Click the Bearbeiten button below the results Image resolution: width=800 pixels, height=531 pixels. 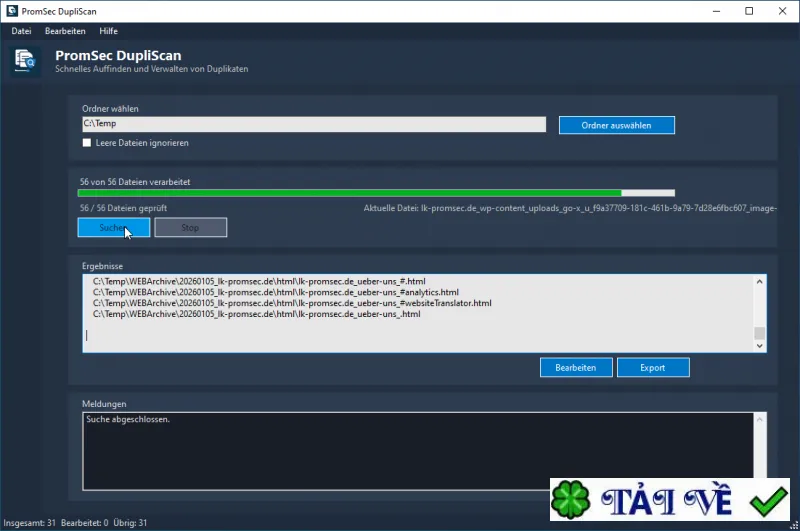click(576, 368)
